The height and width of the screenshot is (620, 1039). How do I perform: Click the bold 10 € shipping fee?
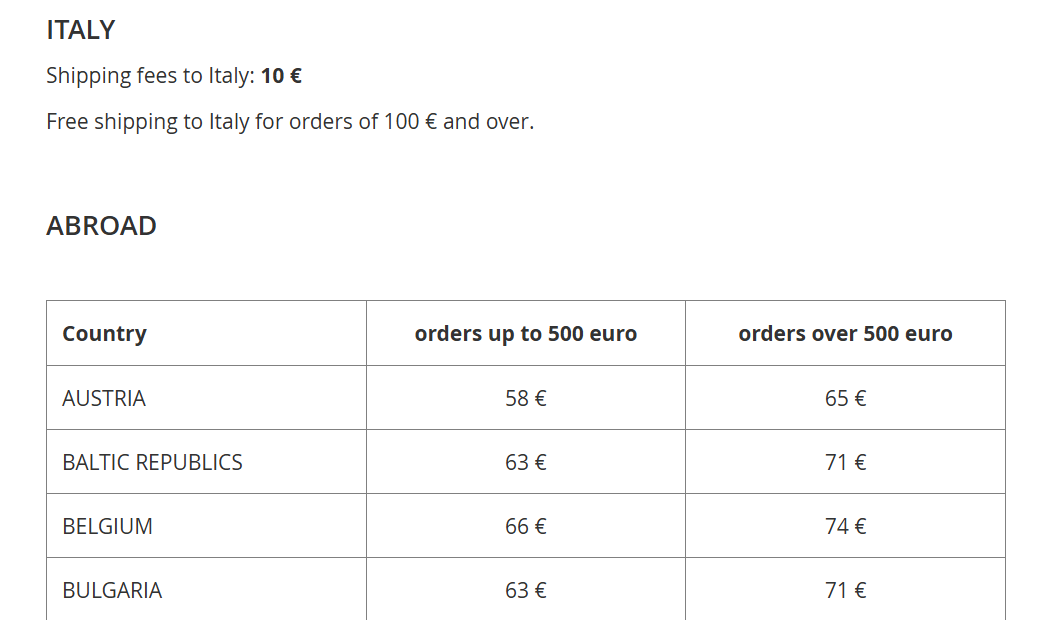(x=281, y=76)
